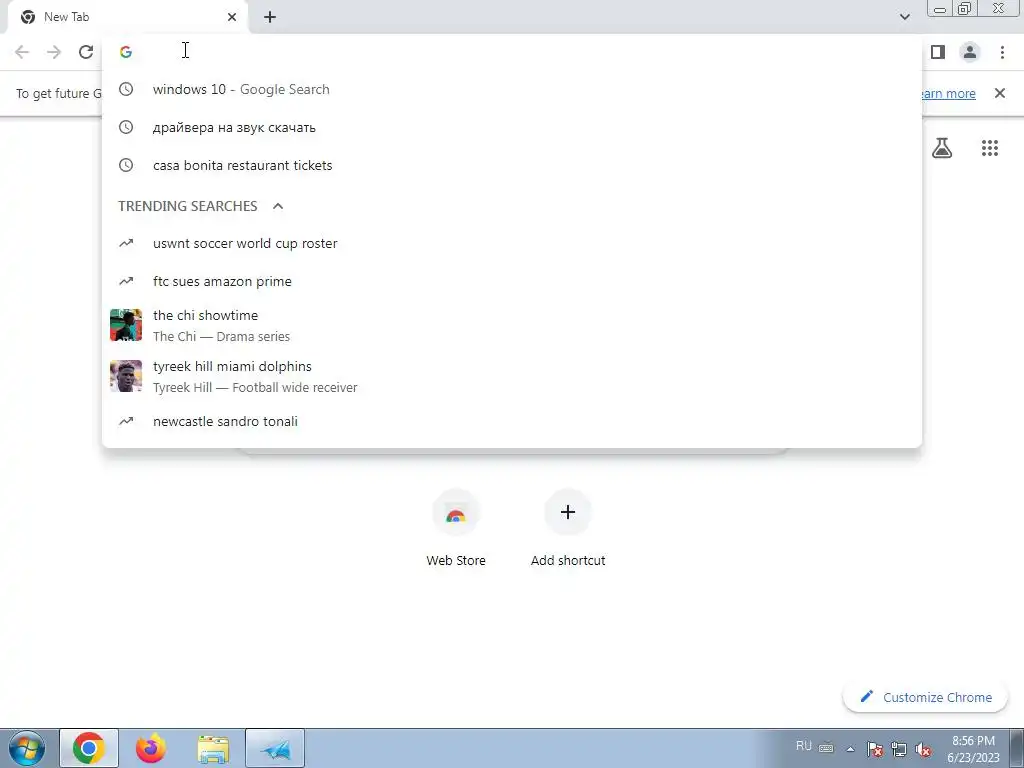The height and width of the screenshot is (768, 1024).
Task: Choose 'tyreek hill miami dolphins' suggestion
Action: [x=512, y=377]
